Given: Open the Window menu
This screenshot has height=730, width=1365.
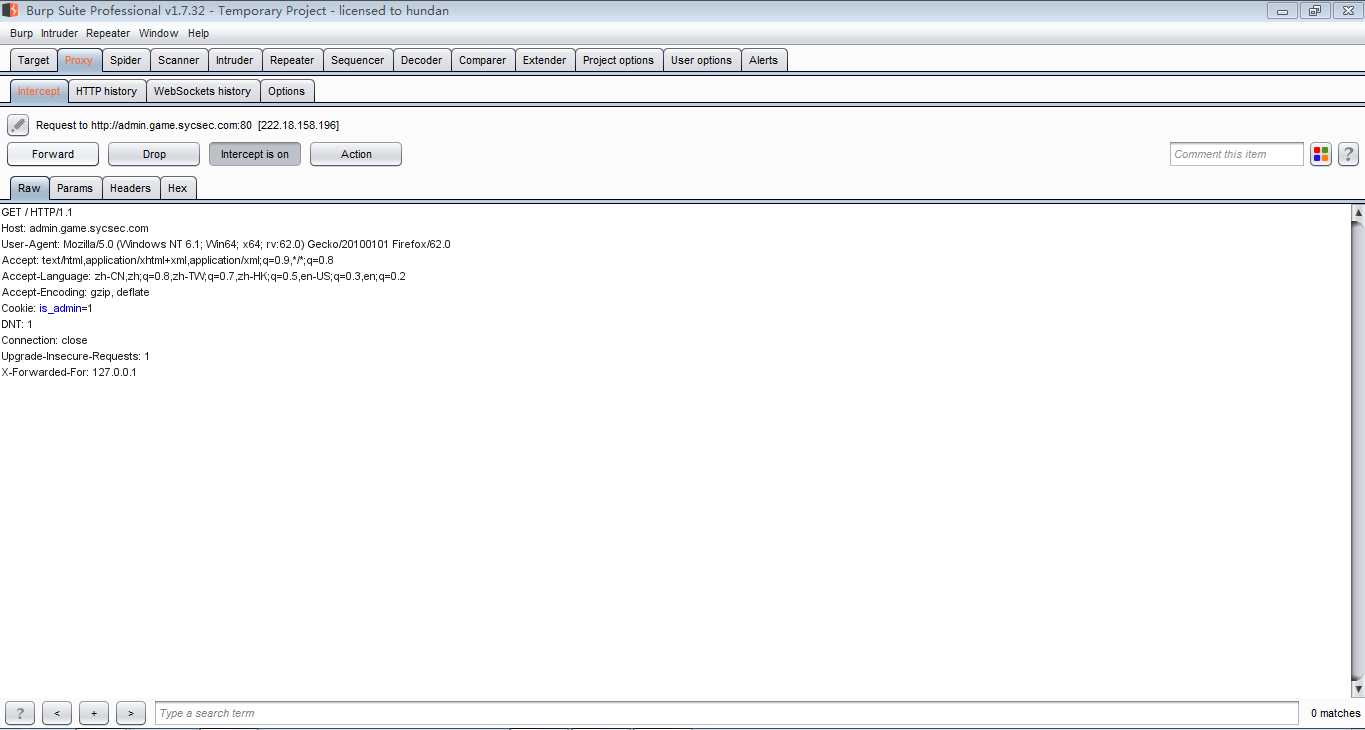Looking at the screenshot, I should (x=159, y=33).
